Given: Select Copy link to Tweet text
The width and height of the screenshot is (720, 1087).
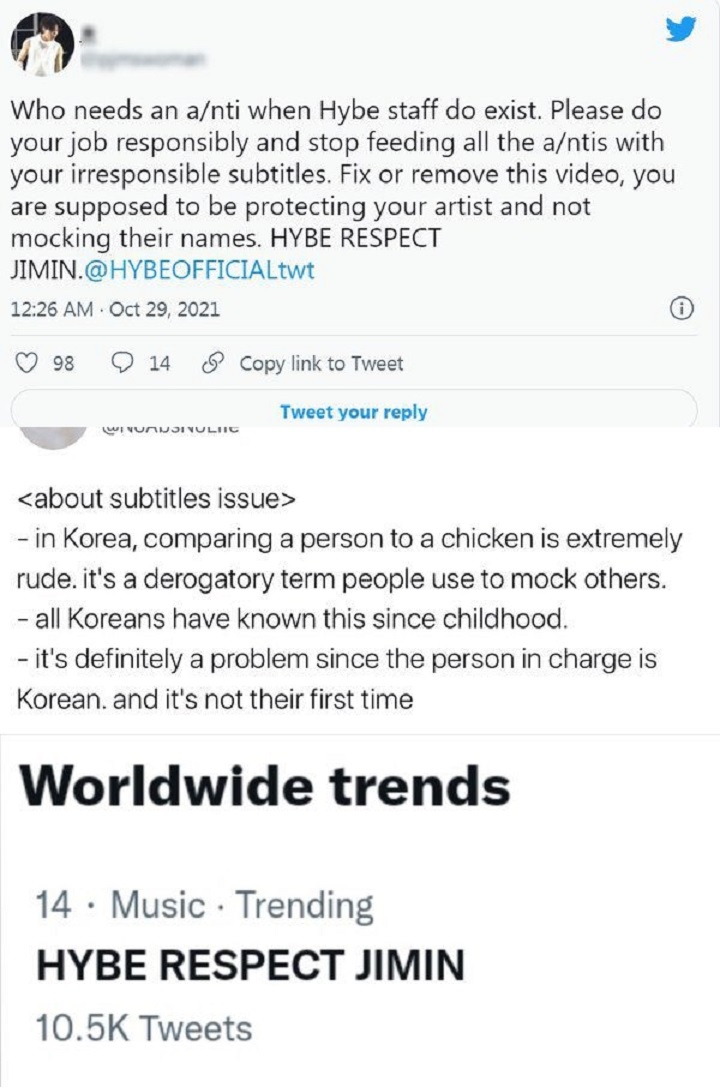Looking at the screenshot, I should pyautogui.click(x=321, y=364).
